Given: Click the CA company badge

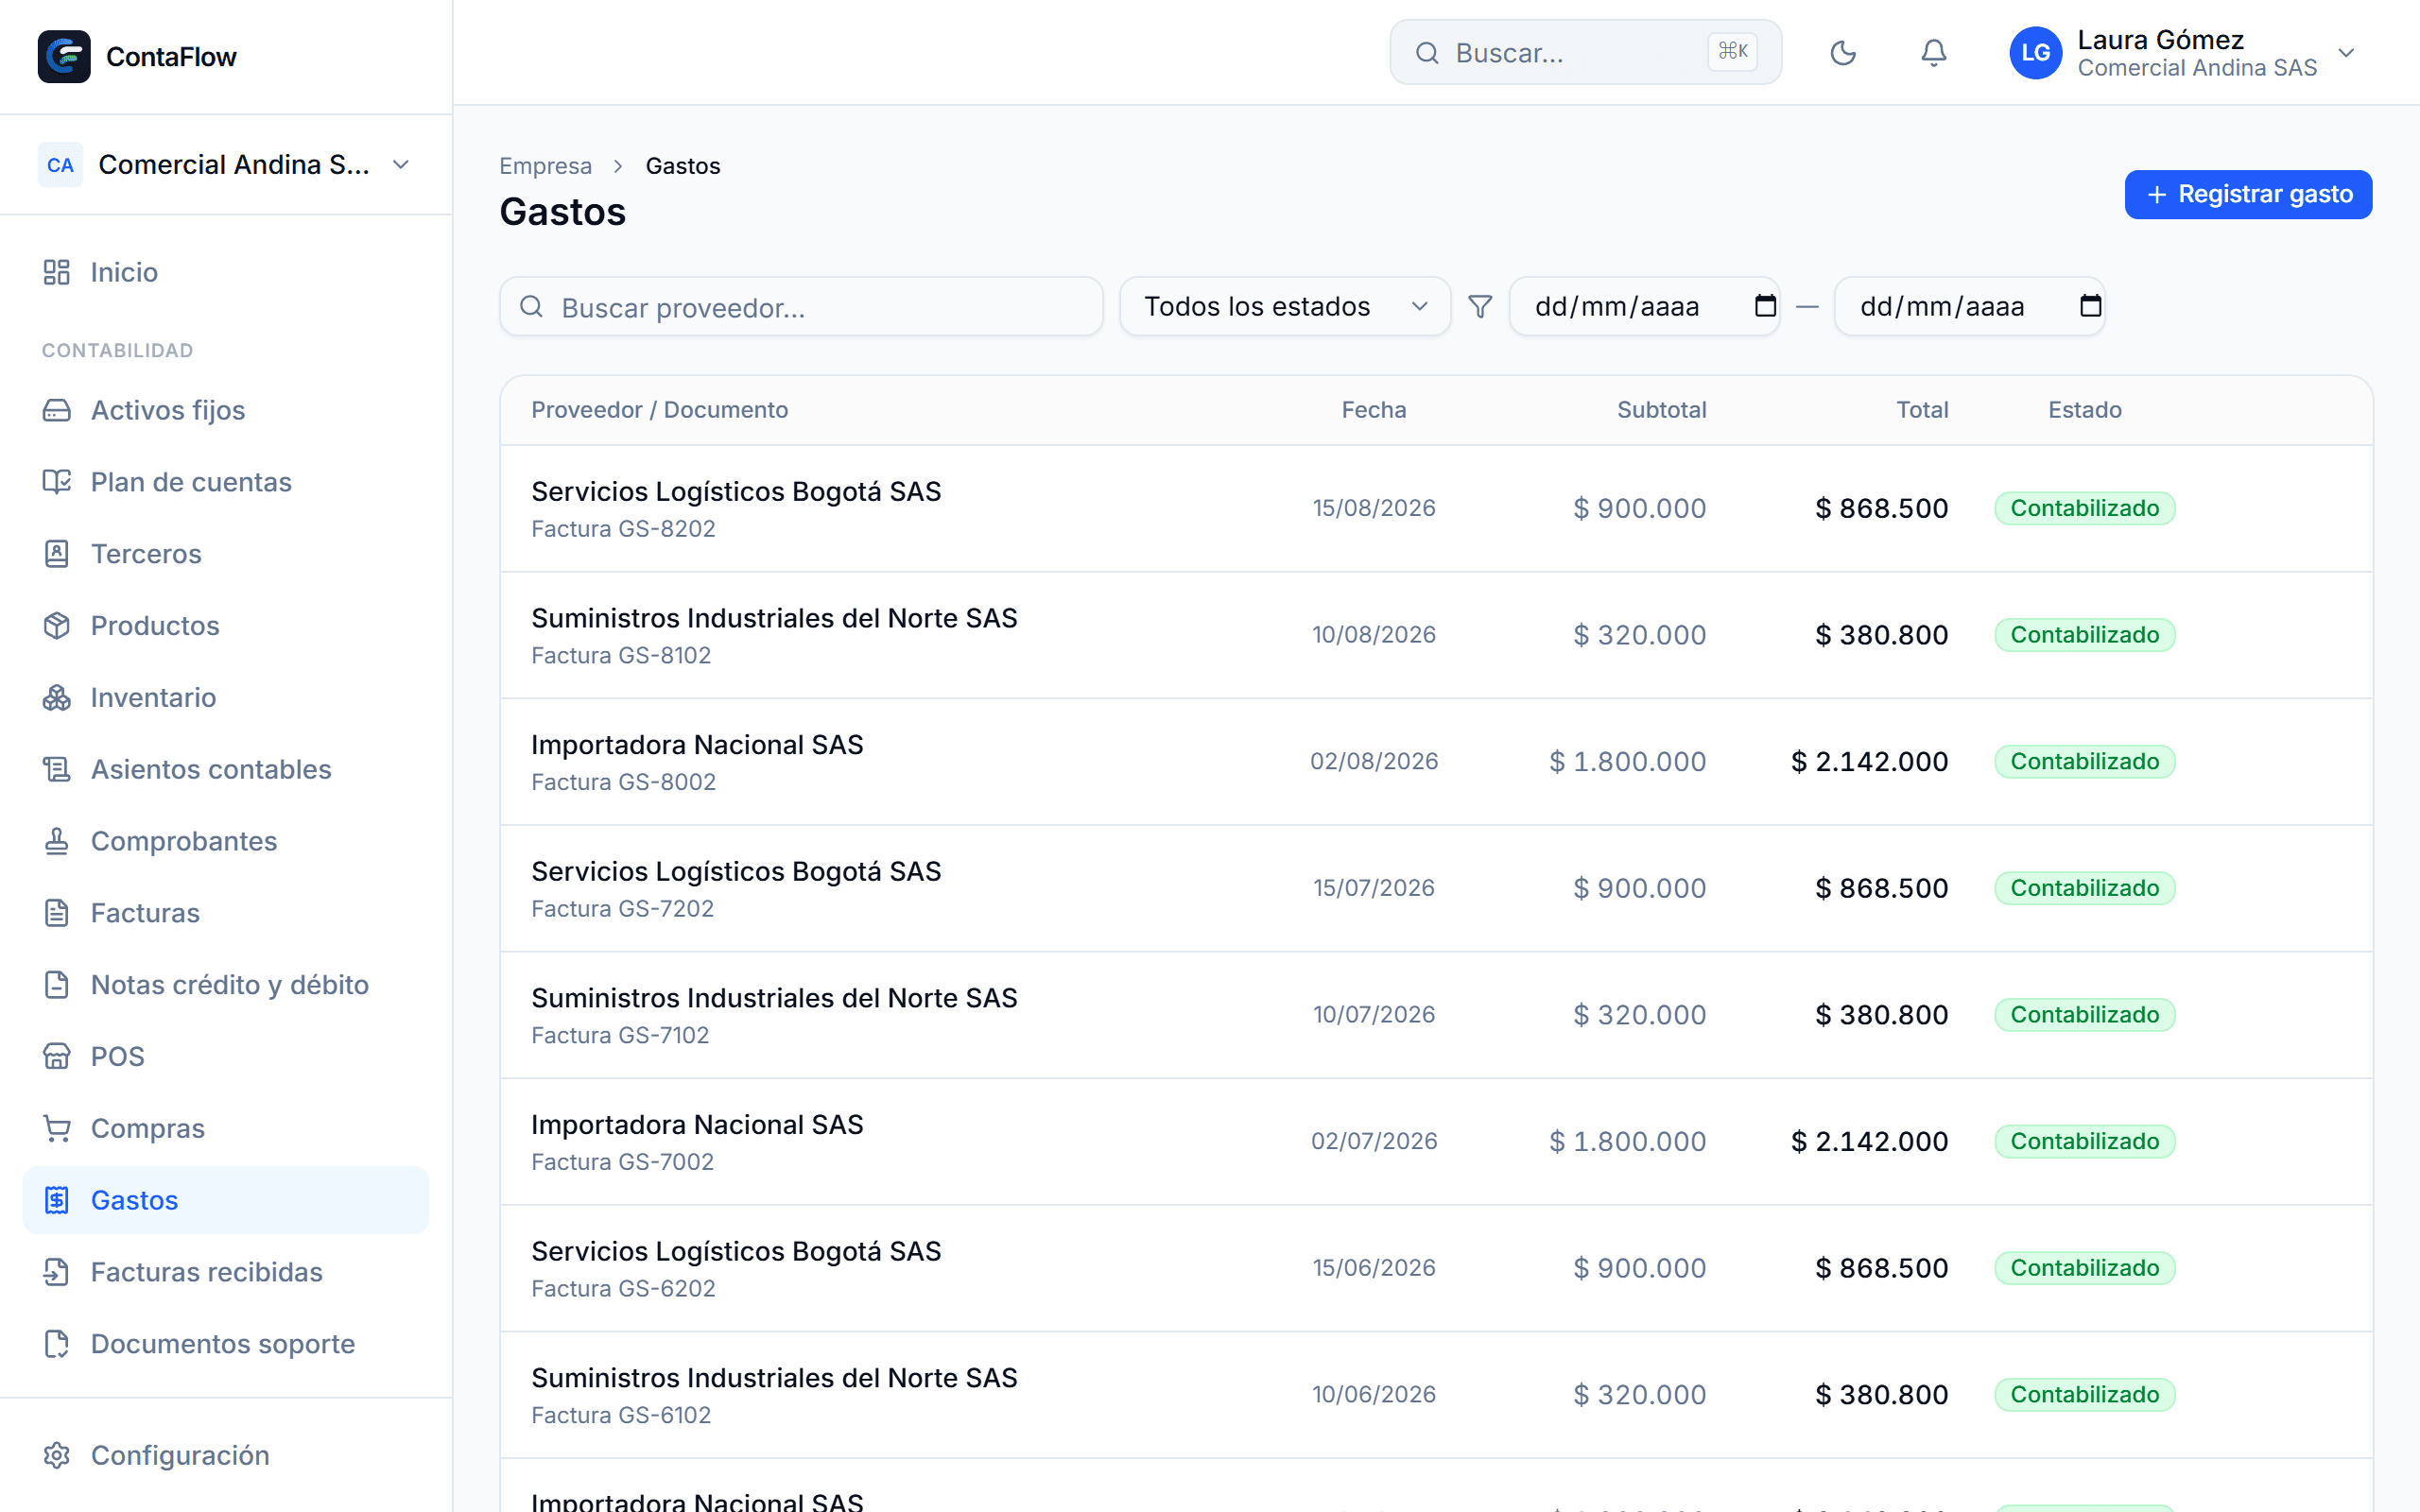Looking at the screenshot, I should point(60,164).
